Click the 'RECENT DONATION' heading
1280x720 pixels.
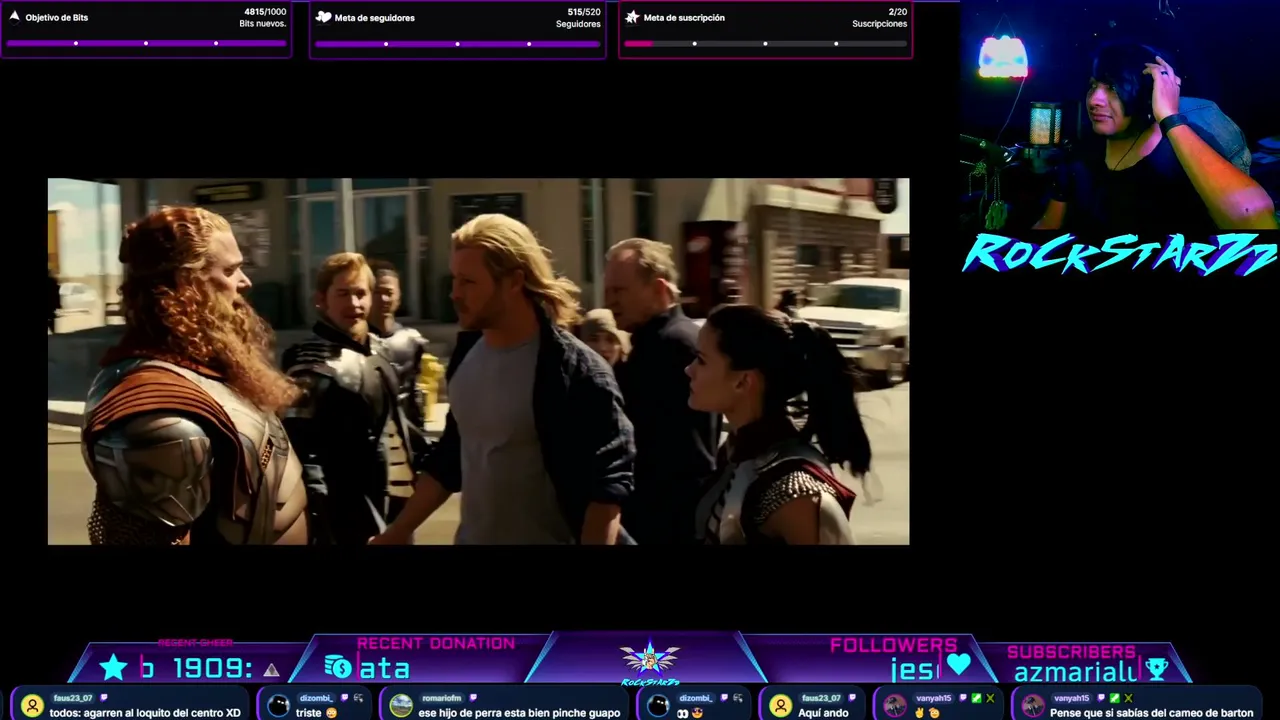coord(436,644)
